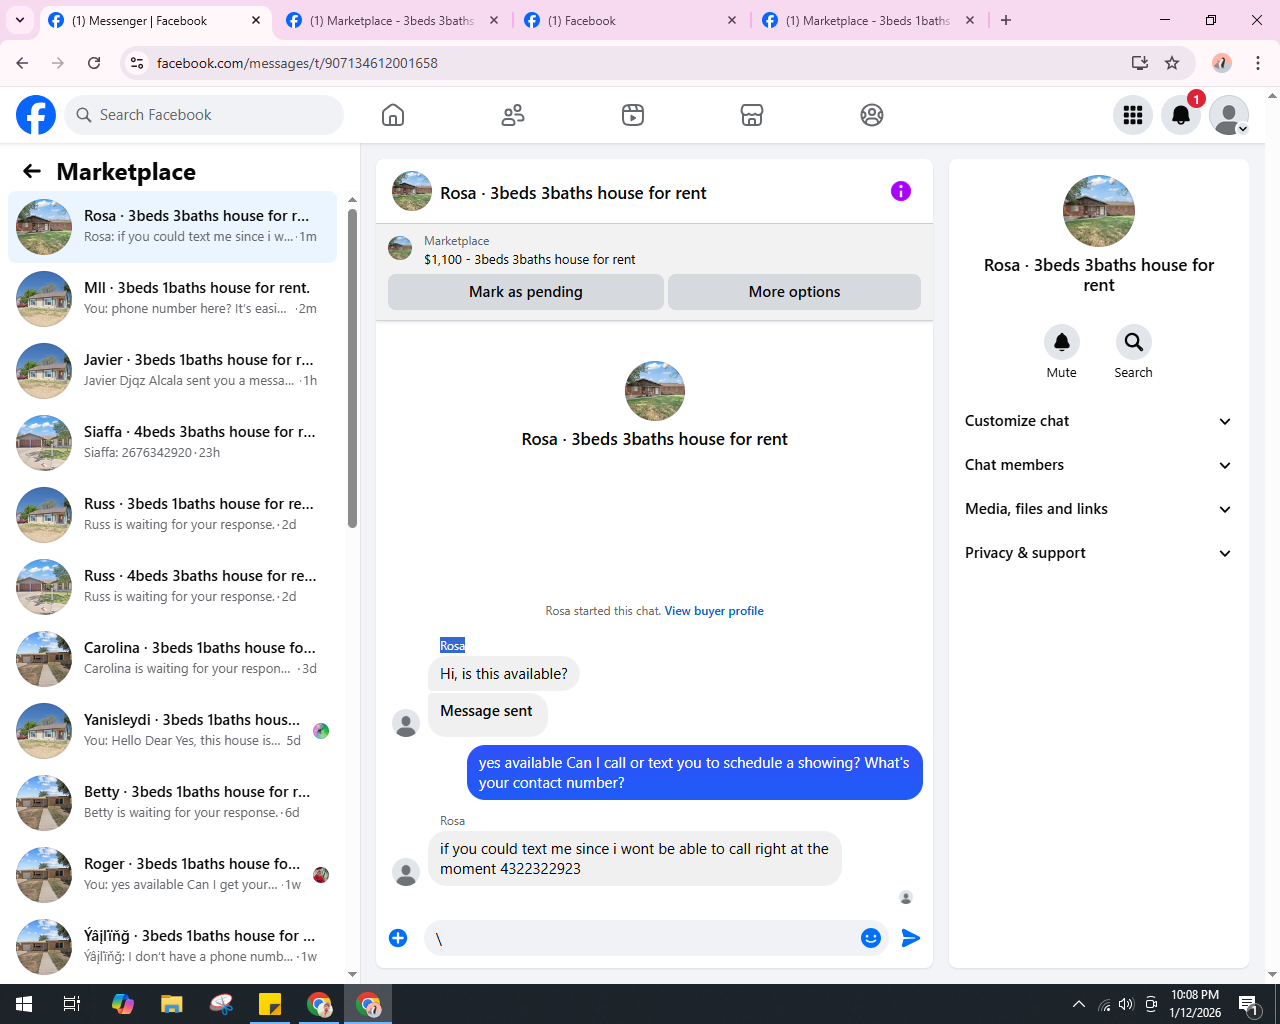This screenshot has height=1024, width=1280.
Task: Choose an emoji in the message box
Action: [871, 938]
